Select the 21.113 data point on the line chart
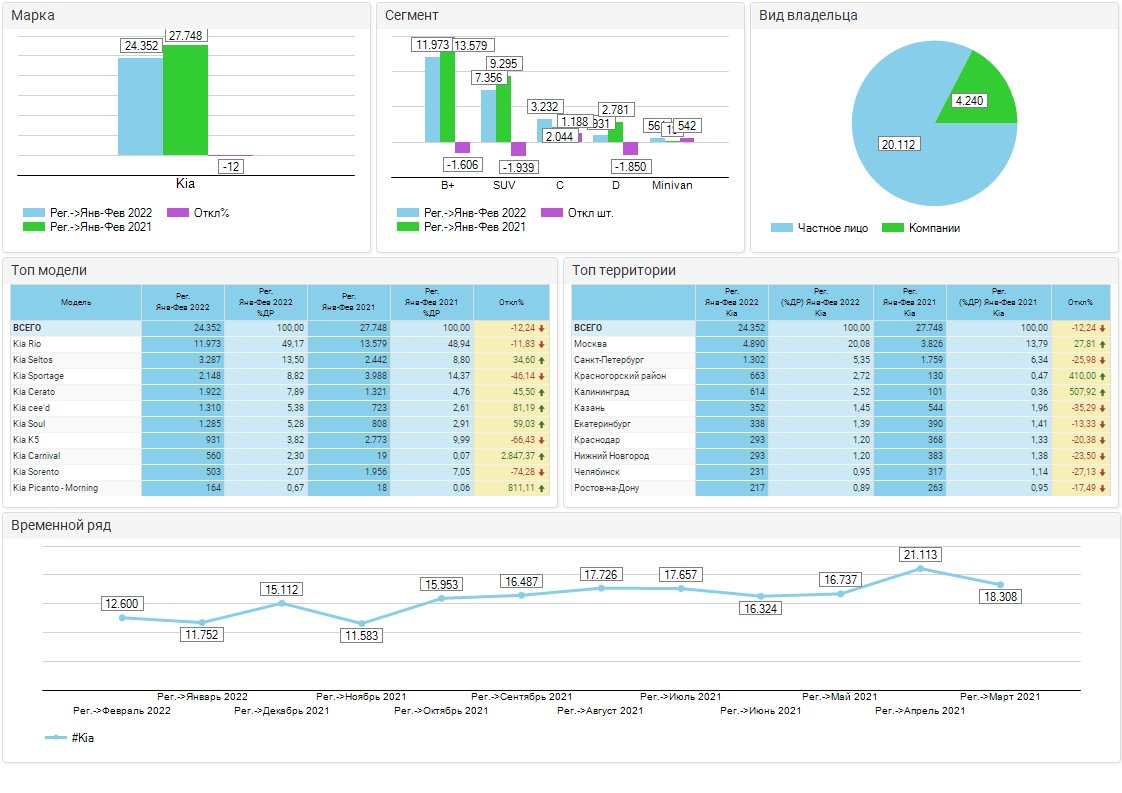 tap(921, 569)
